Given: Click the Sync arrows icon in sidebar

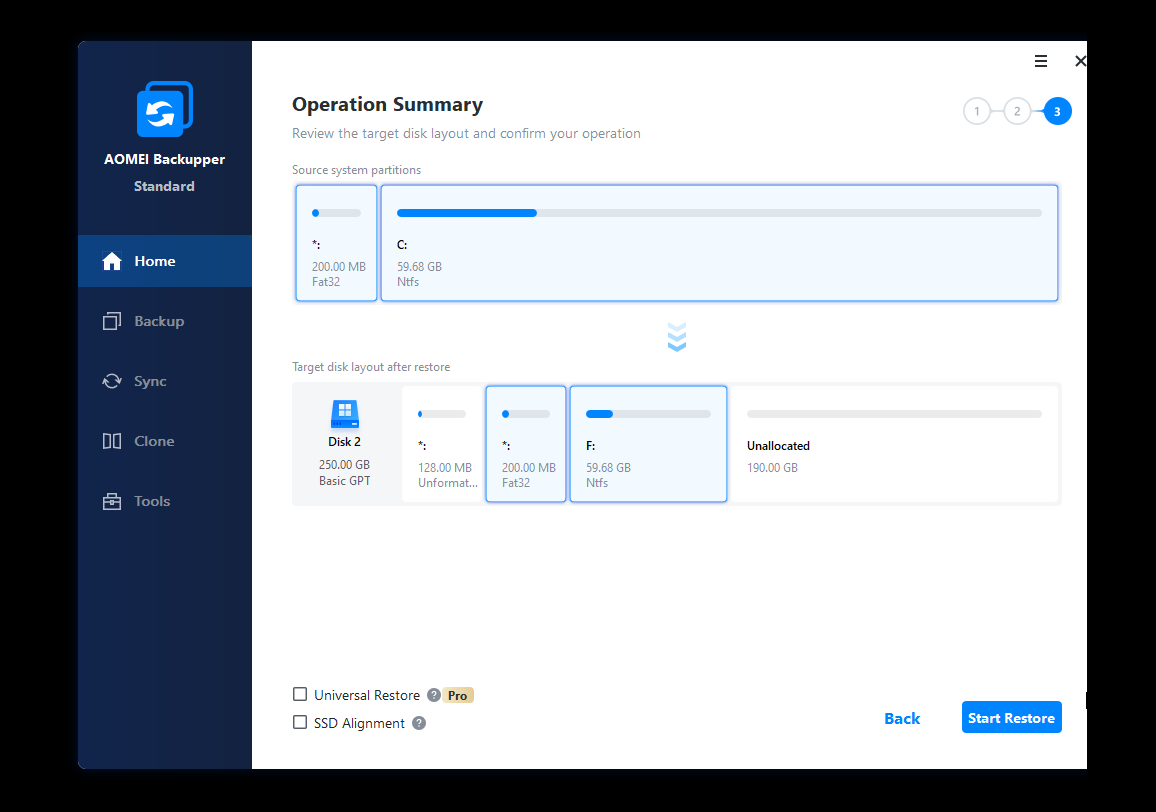Looking at the screenshot, I should click(112, 381).
